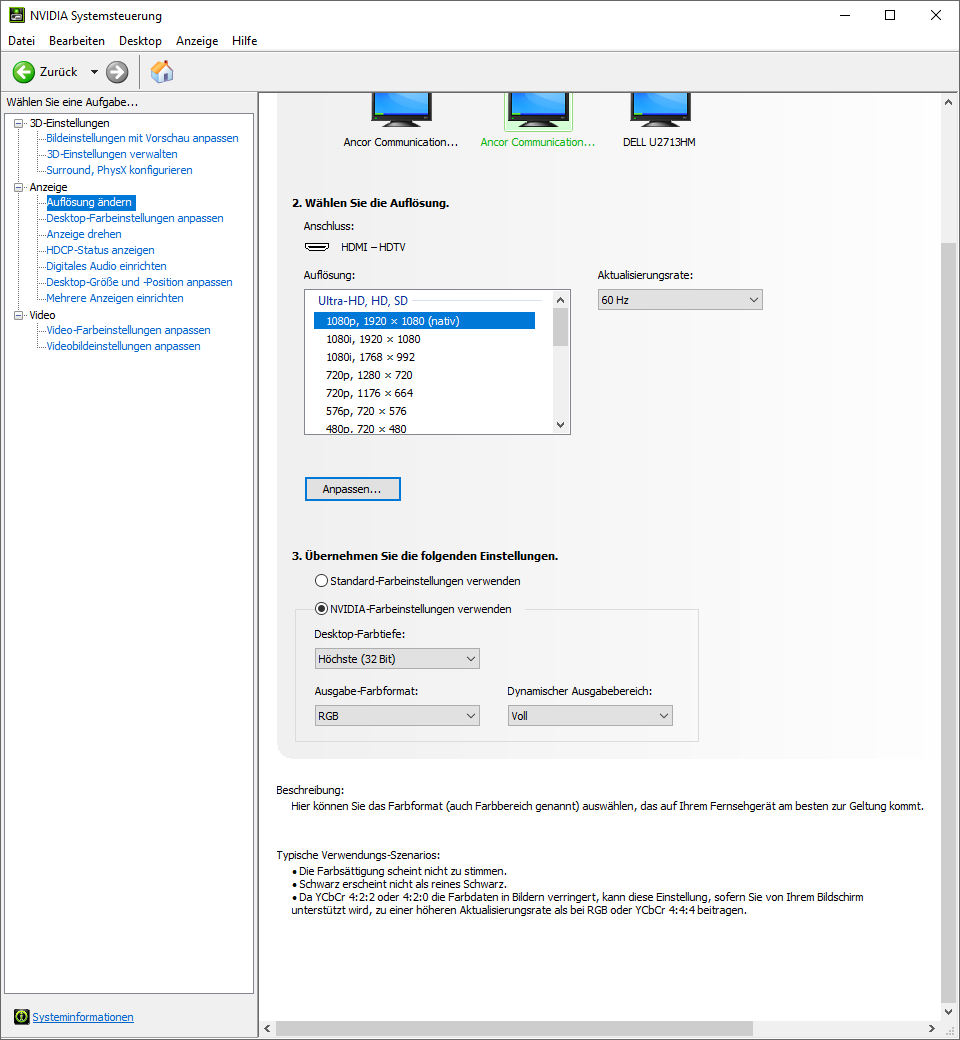Click the main pane scroll down arrow
The image size is (960, 1040).
[x=949, y=1011]
